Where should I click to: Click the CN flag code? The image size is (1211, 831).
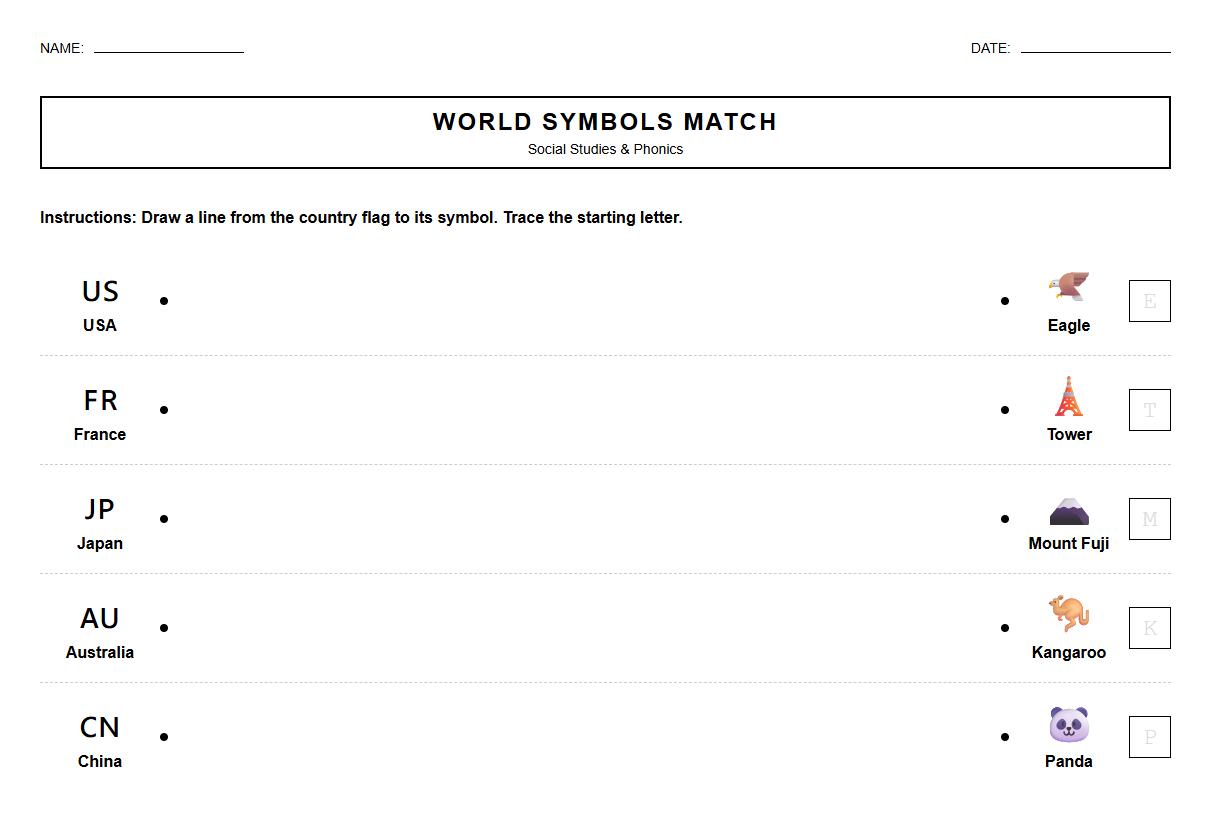coord(100,728)
